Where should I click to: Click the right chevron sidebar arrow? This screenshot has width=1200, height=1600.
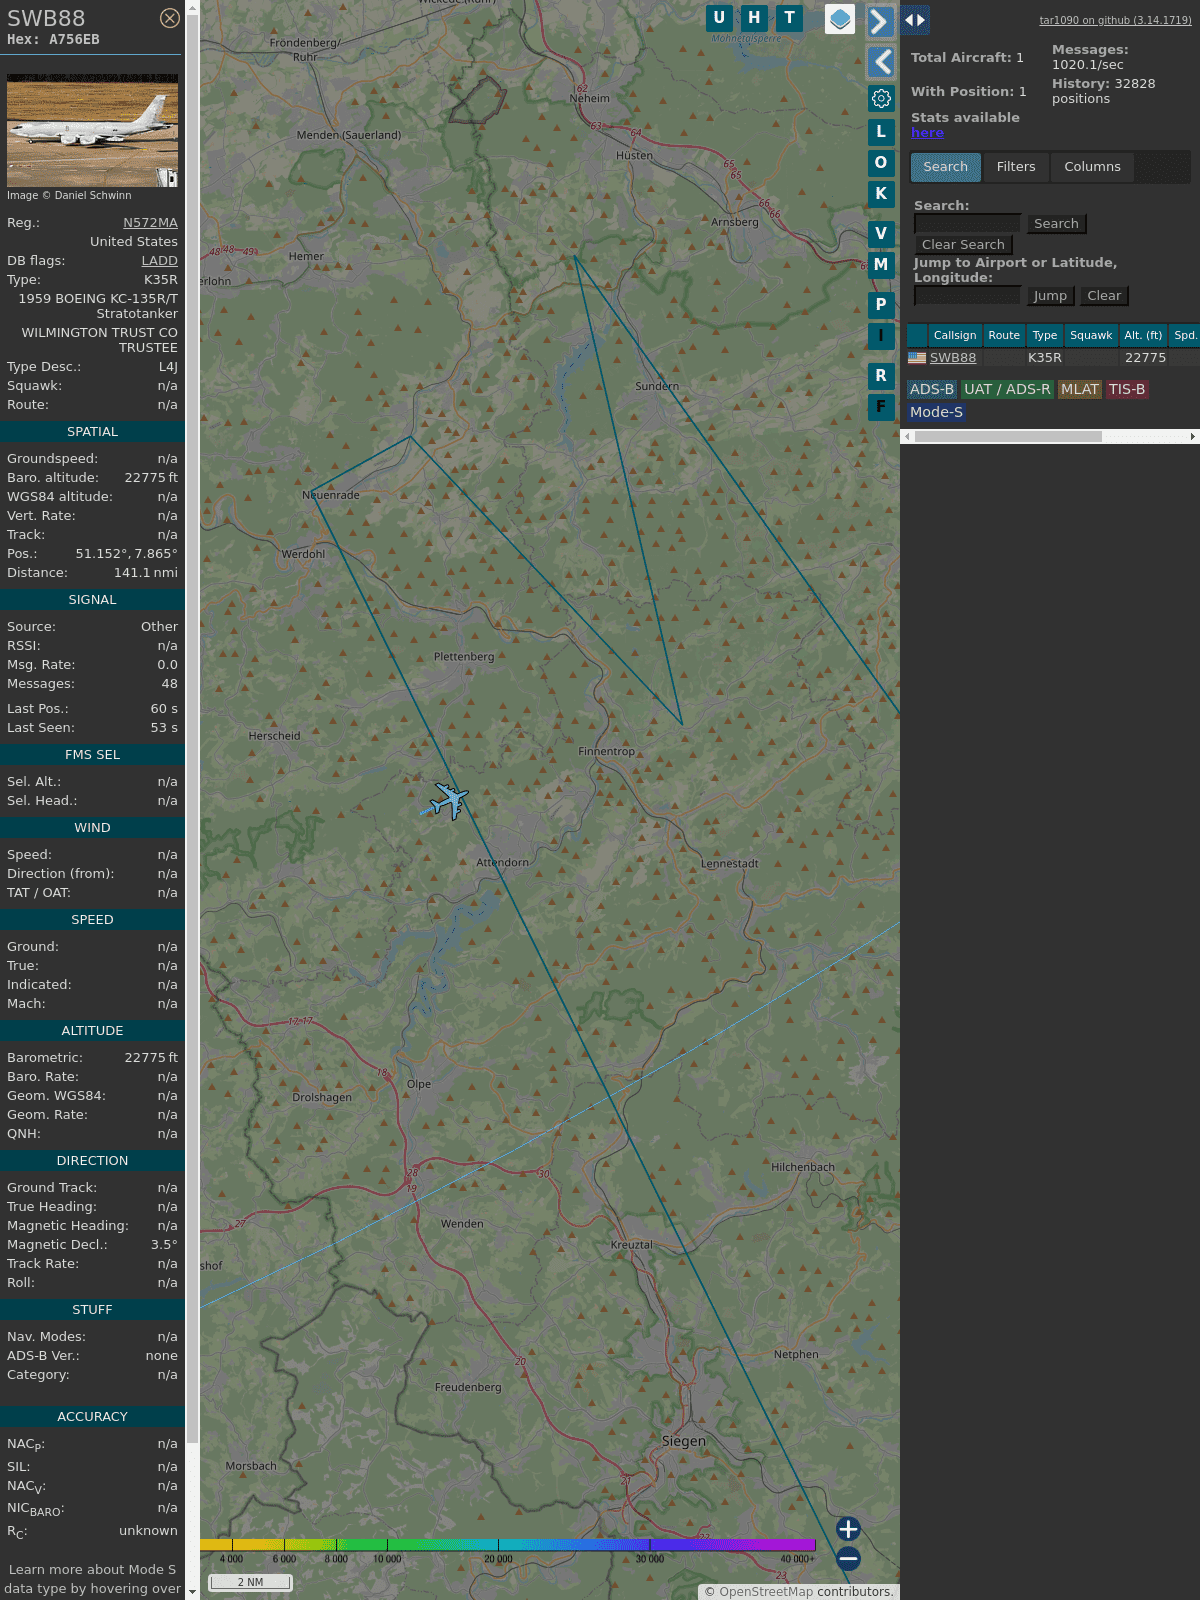(879, 21)
